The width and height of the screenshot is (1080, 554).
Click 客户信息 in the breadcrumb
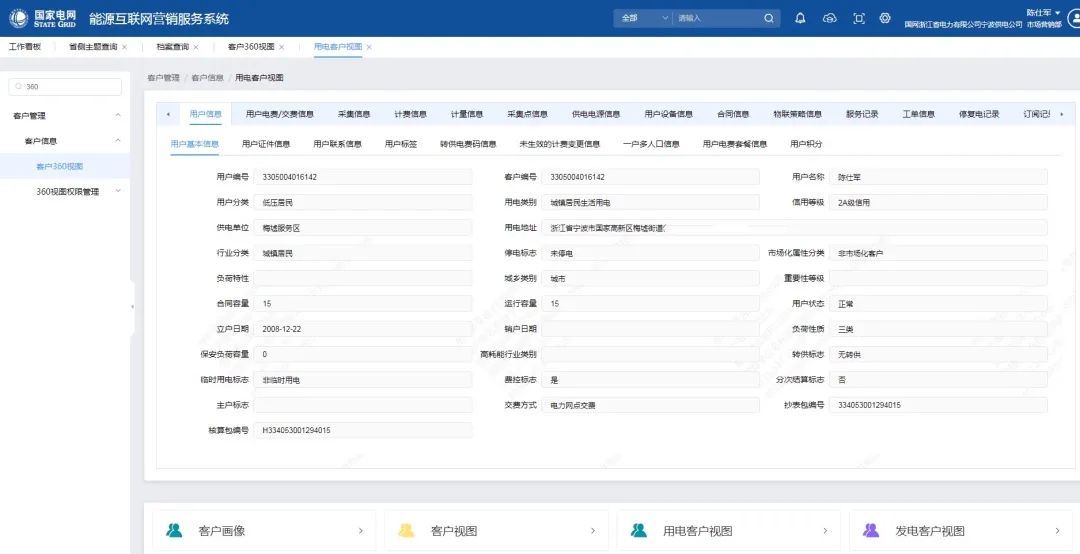pyautogui.click(x=207, y=78)
